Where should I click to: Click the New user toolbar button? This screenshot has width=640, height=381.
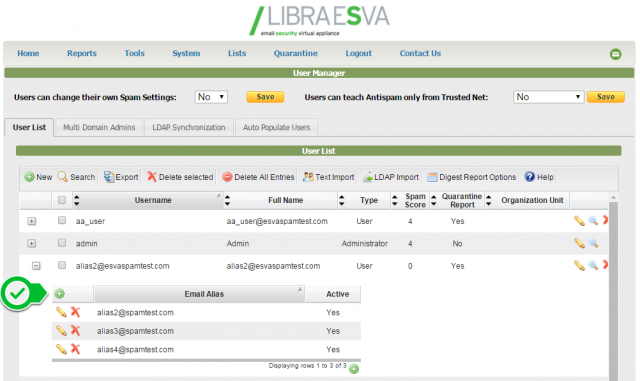(x=38, y=177)
